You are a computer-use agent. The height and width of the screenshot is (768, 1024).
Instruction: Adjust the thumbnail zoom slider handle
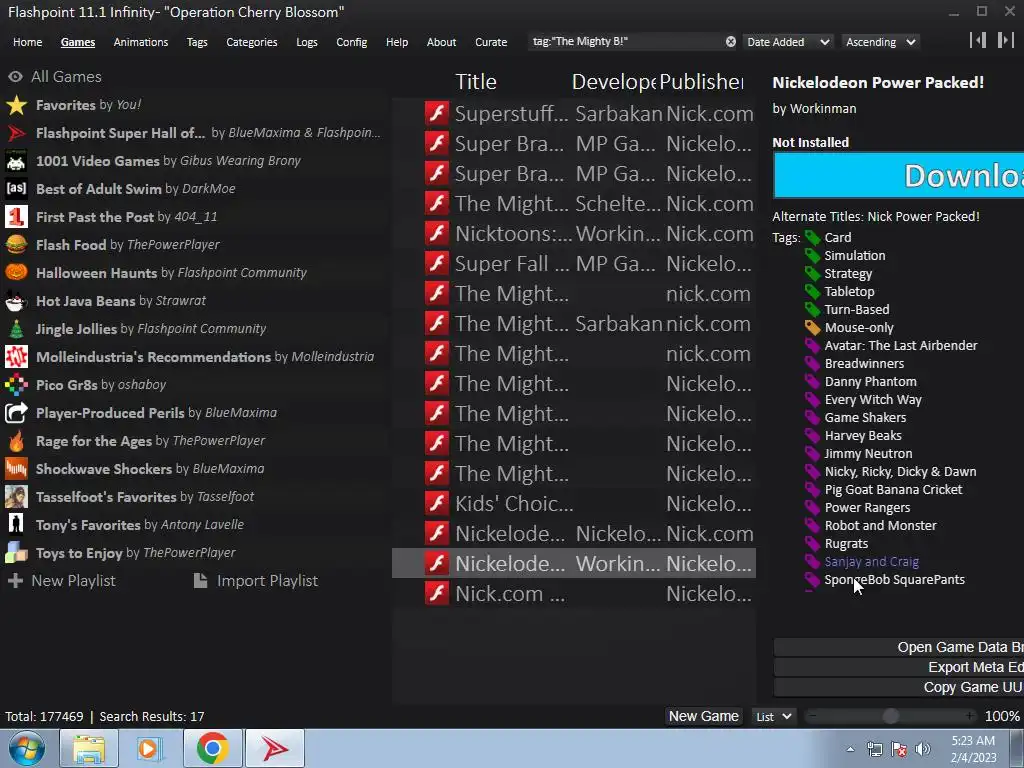pos(890,716)
